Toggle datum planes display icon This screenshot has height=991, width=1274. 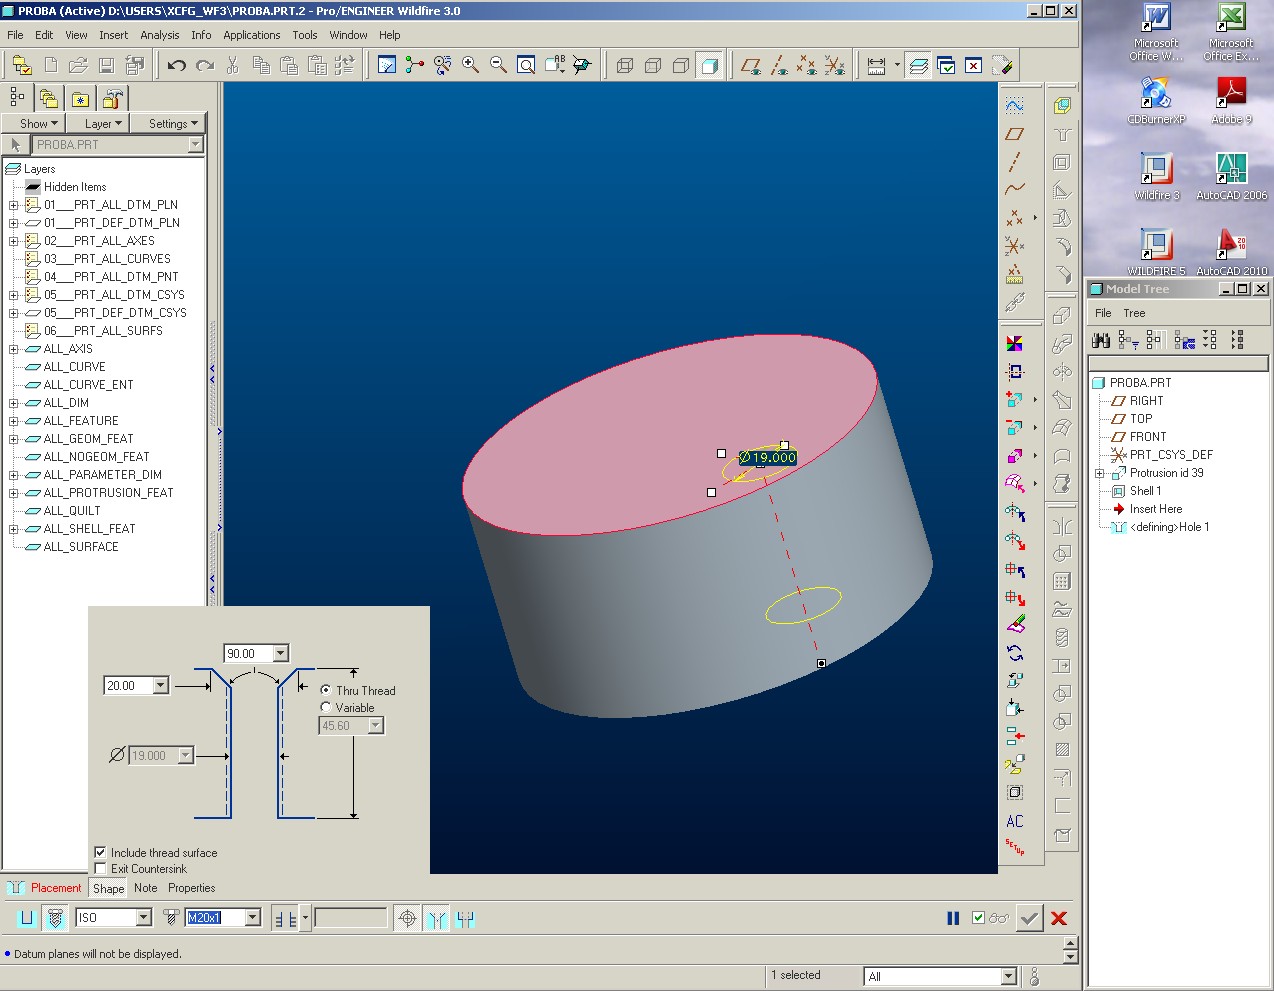[x=751, y=66]
